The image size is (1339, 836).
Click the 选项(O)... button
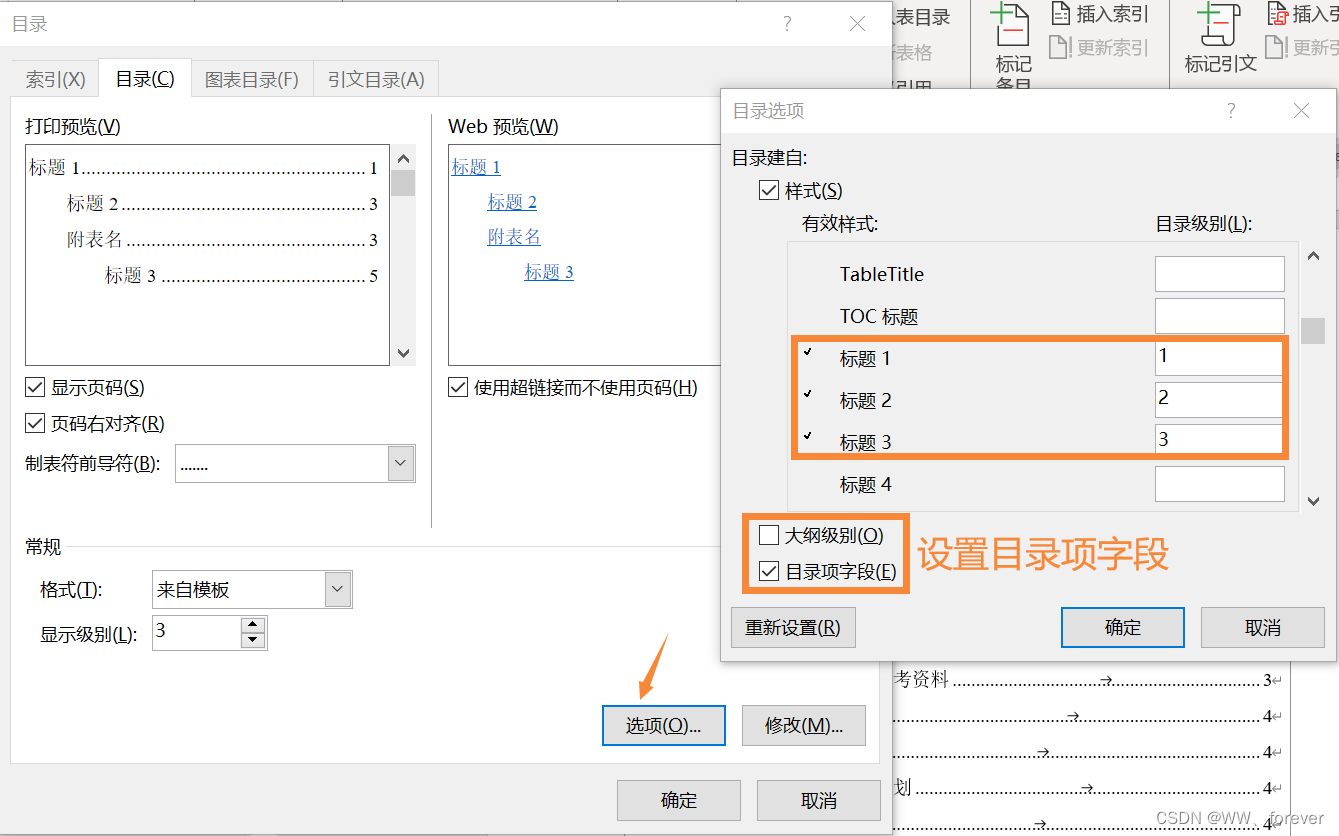click(x=664, y=726)
